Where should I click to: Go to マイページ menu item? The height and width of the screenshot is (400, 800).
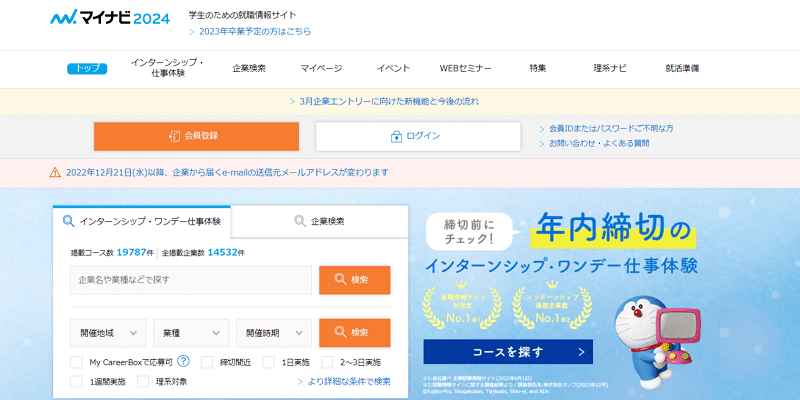tap(321, 68)
